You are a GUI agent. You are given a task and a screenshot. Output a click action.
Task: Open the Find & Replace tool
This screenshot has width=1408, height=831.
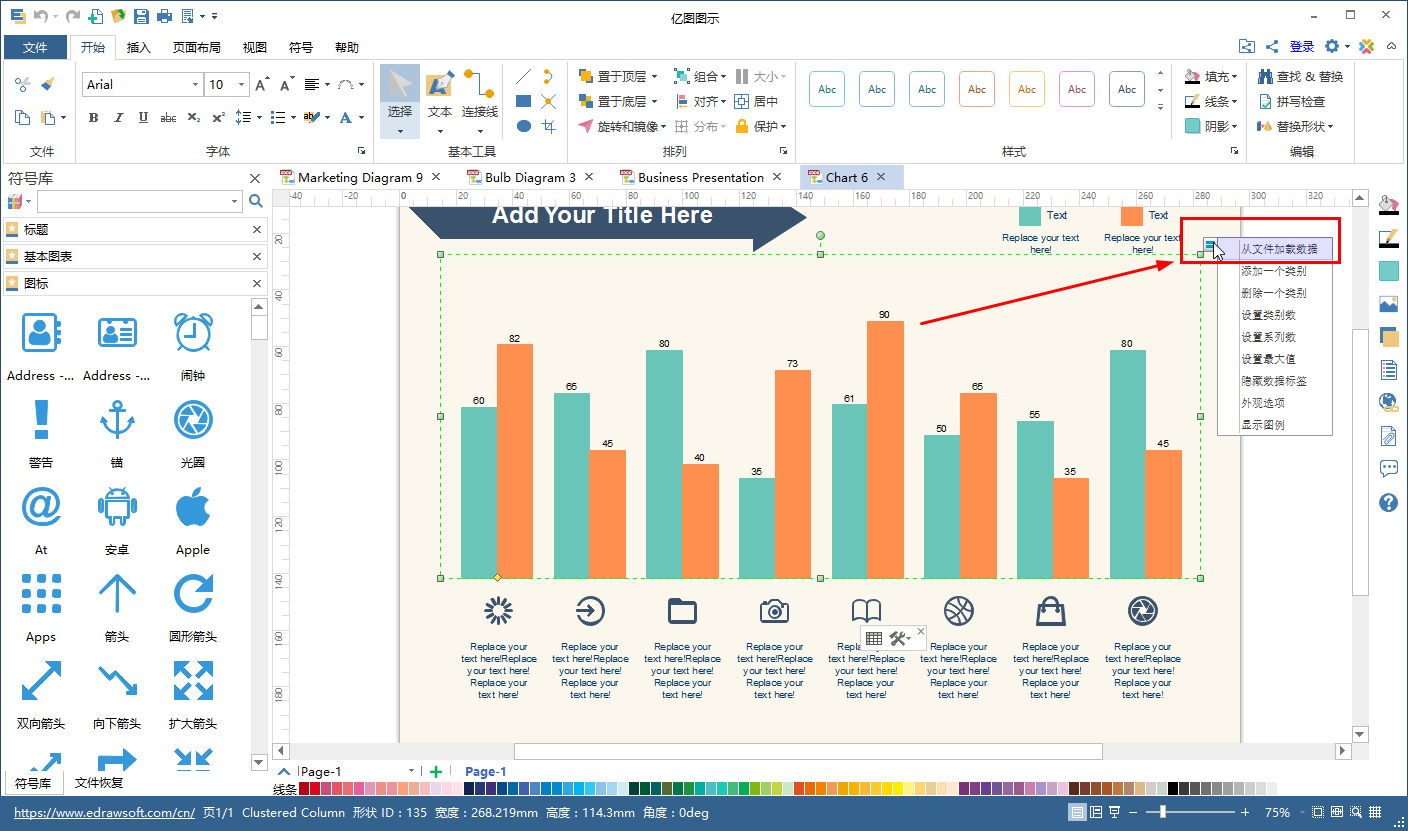coord(1299,76)
